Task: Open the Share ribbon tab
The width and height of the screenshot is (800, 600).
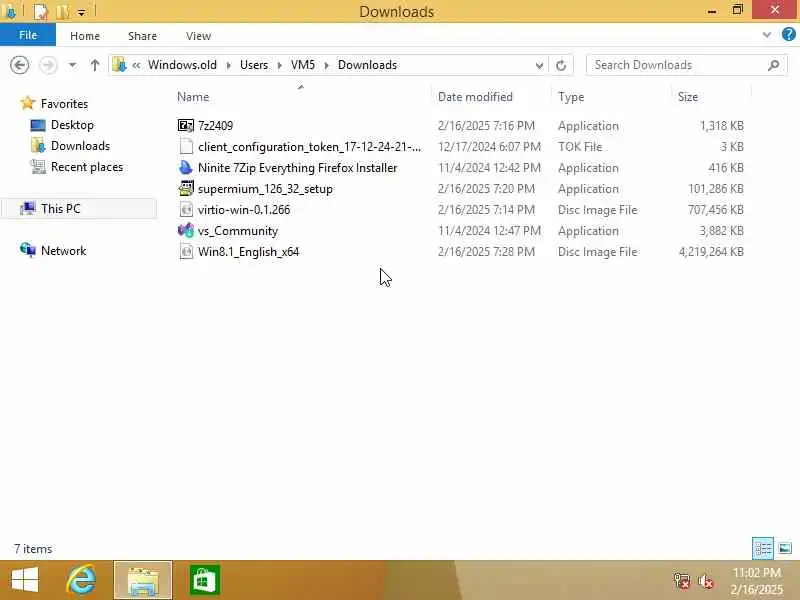Action: click(x=142, y=36)
